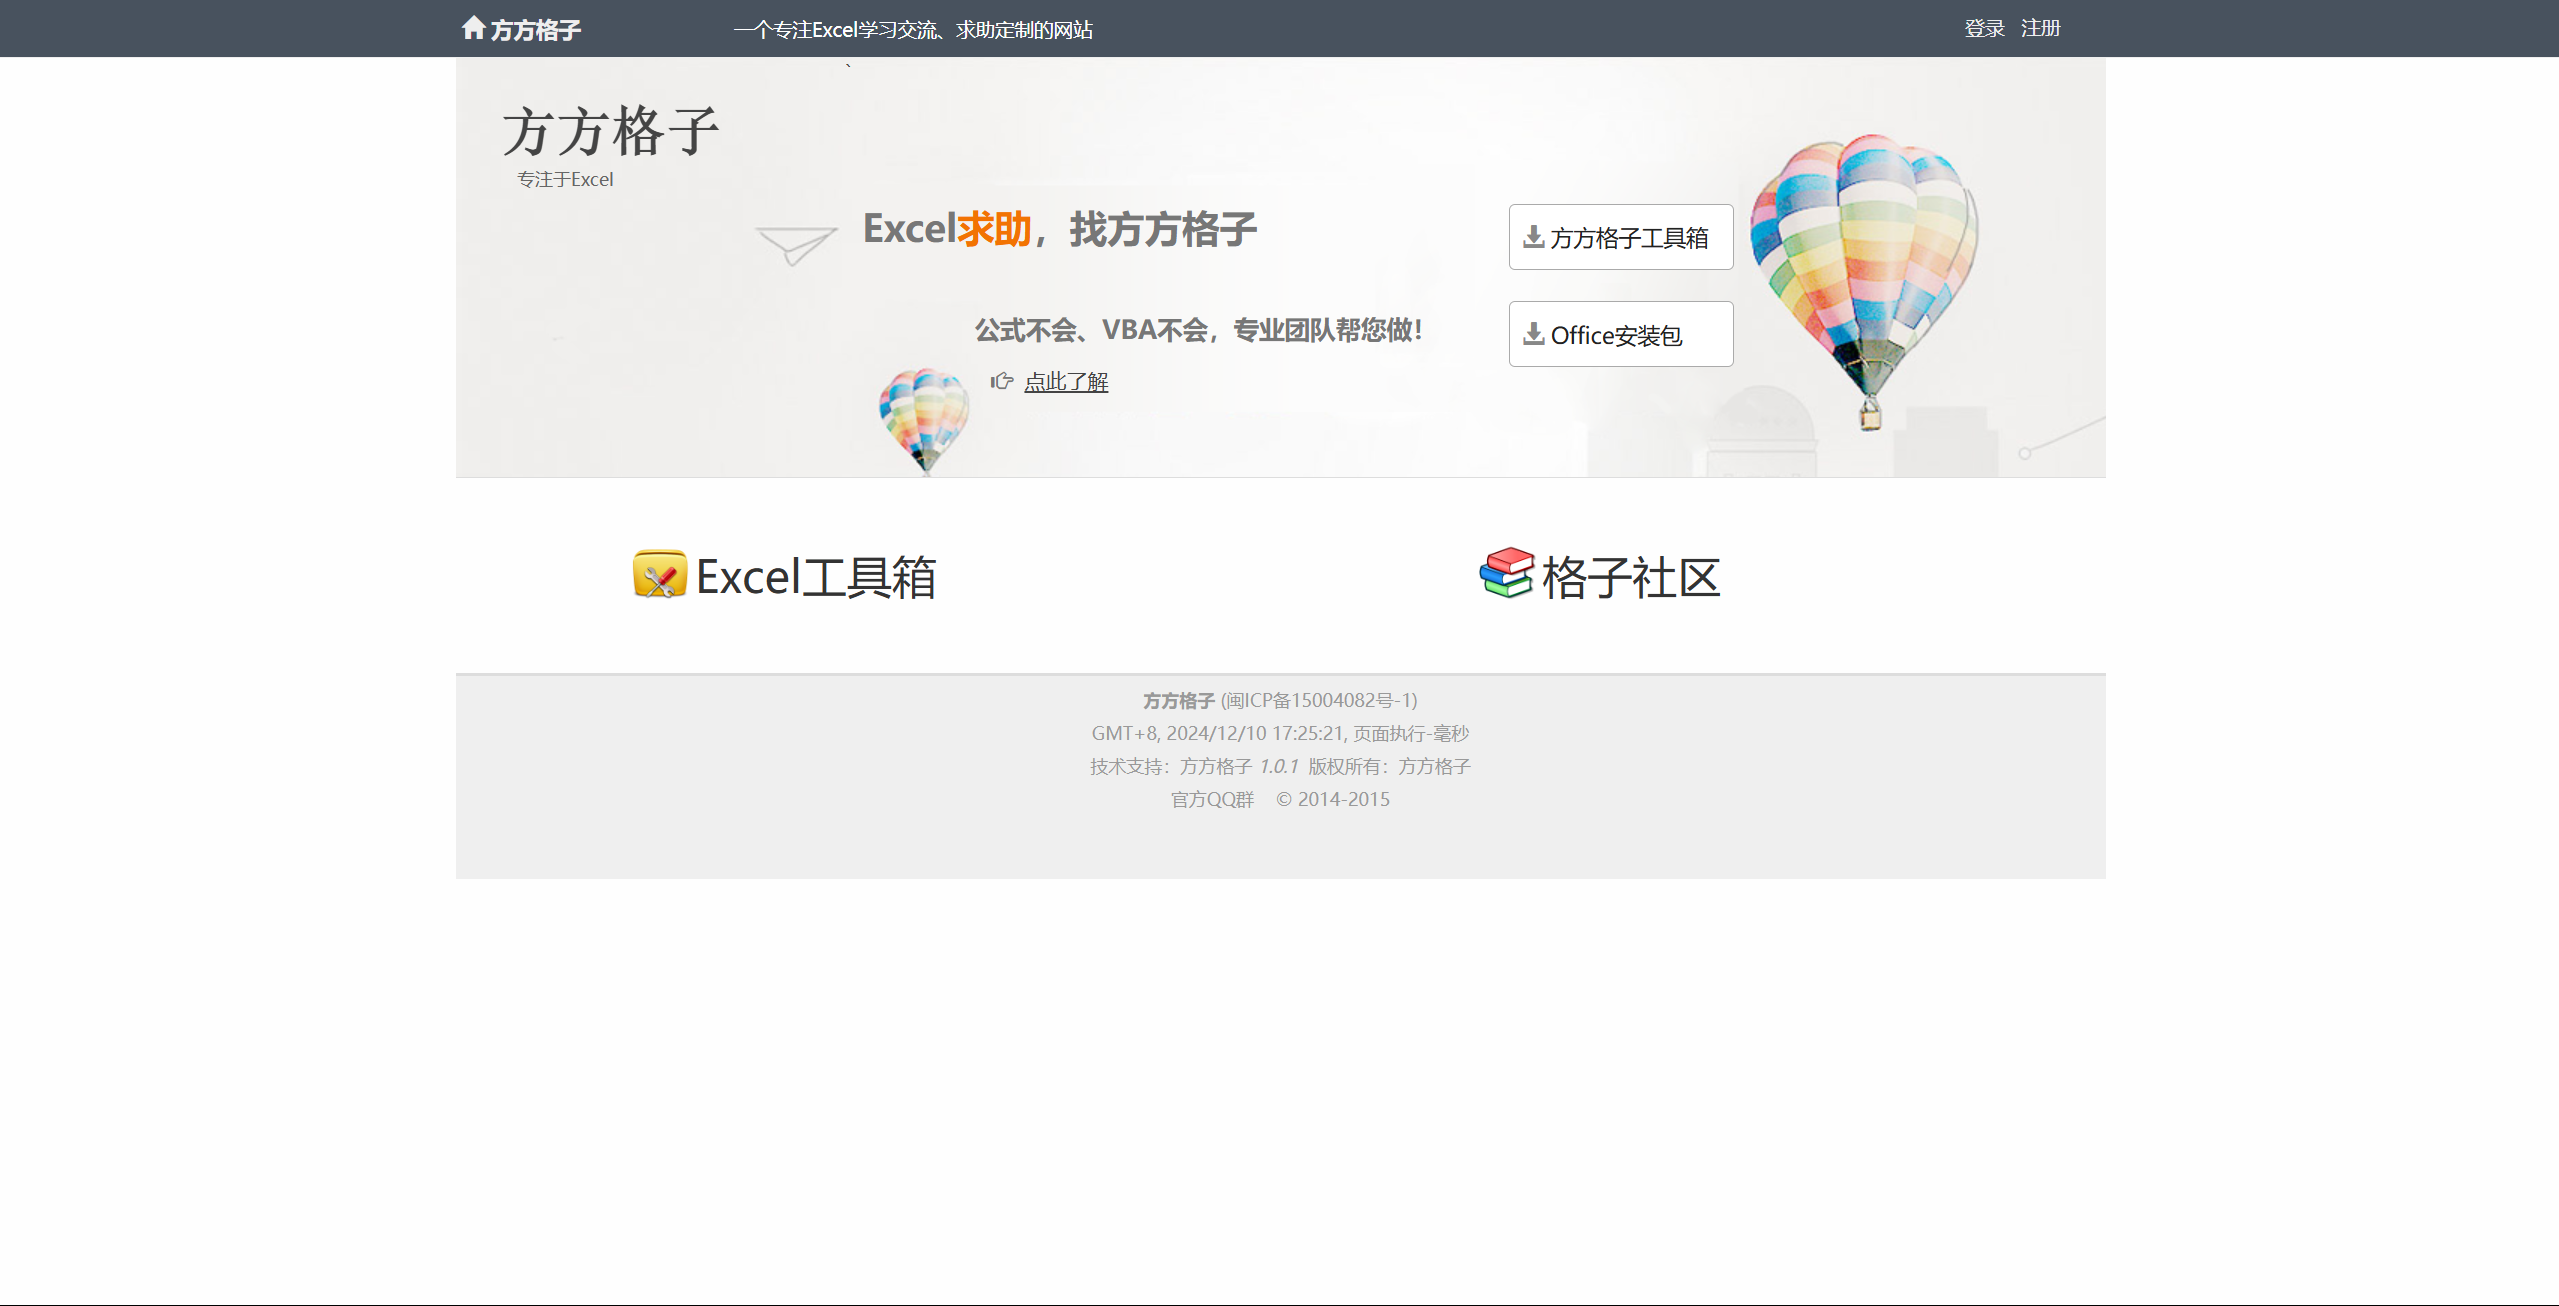Viewport: 2559px width, 1306px height.
Task: Download 方方格子工具箱 via the banner button
Action: tap(1621, 237)
